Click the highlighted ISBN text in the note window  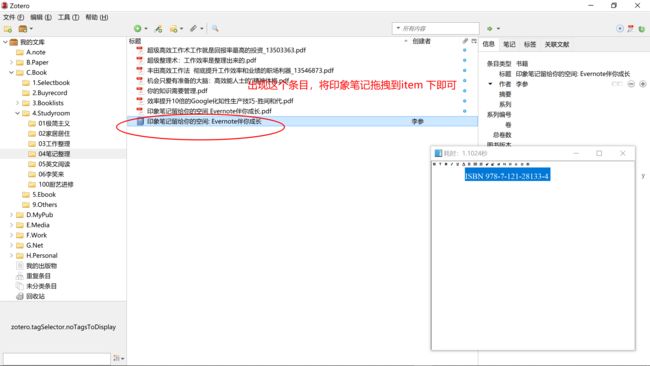507,176
